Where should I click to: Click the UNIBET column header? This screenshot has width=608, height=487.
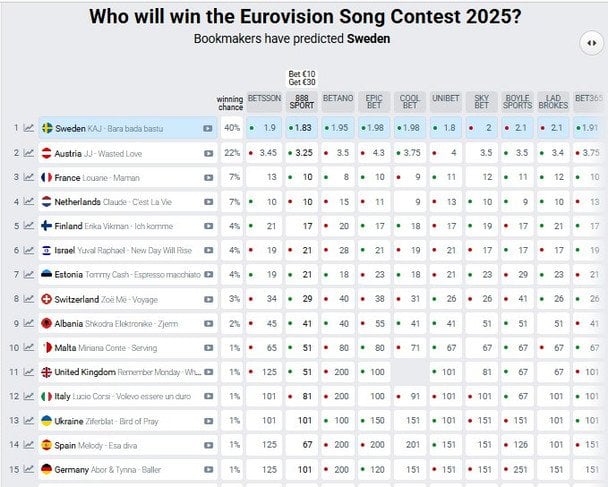coord(445,99)
